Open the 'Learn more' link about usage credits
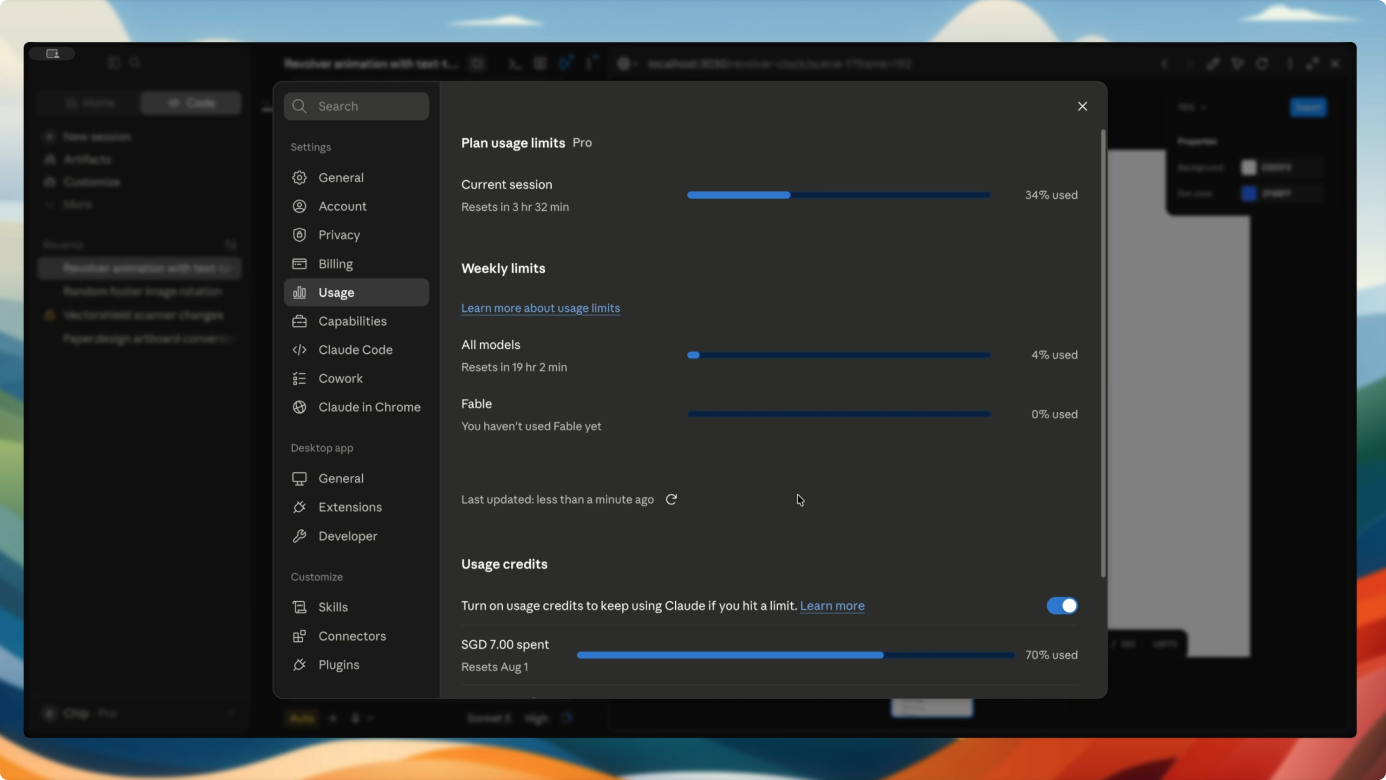Viewport: 1386px width, 780px height. point(832,606)
